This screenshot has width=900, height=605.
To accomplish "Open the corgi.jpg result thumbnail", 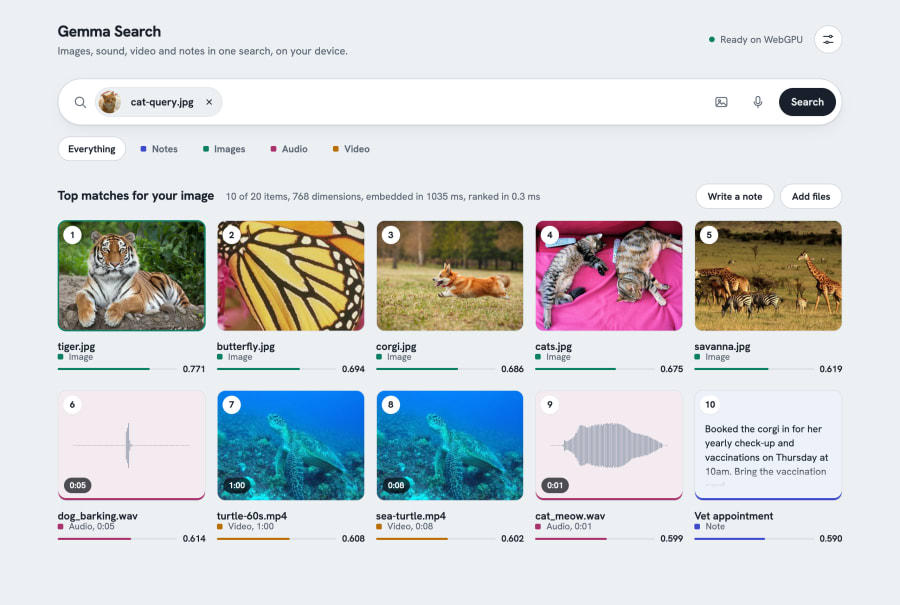I will [450, 276].
